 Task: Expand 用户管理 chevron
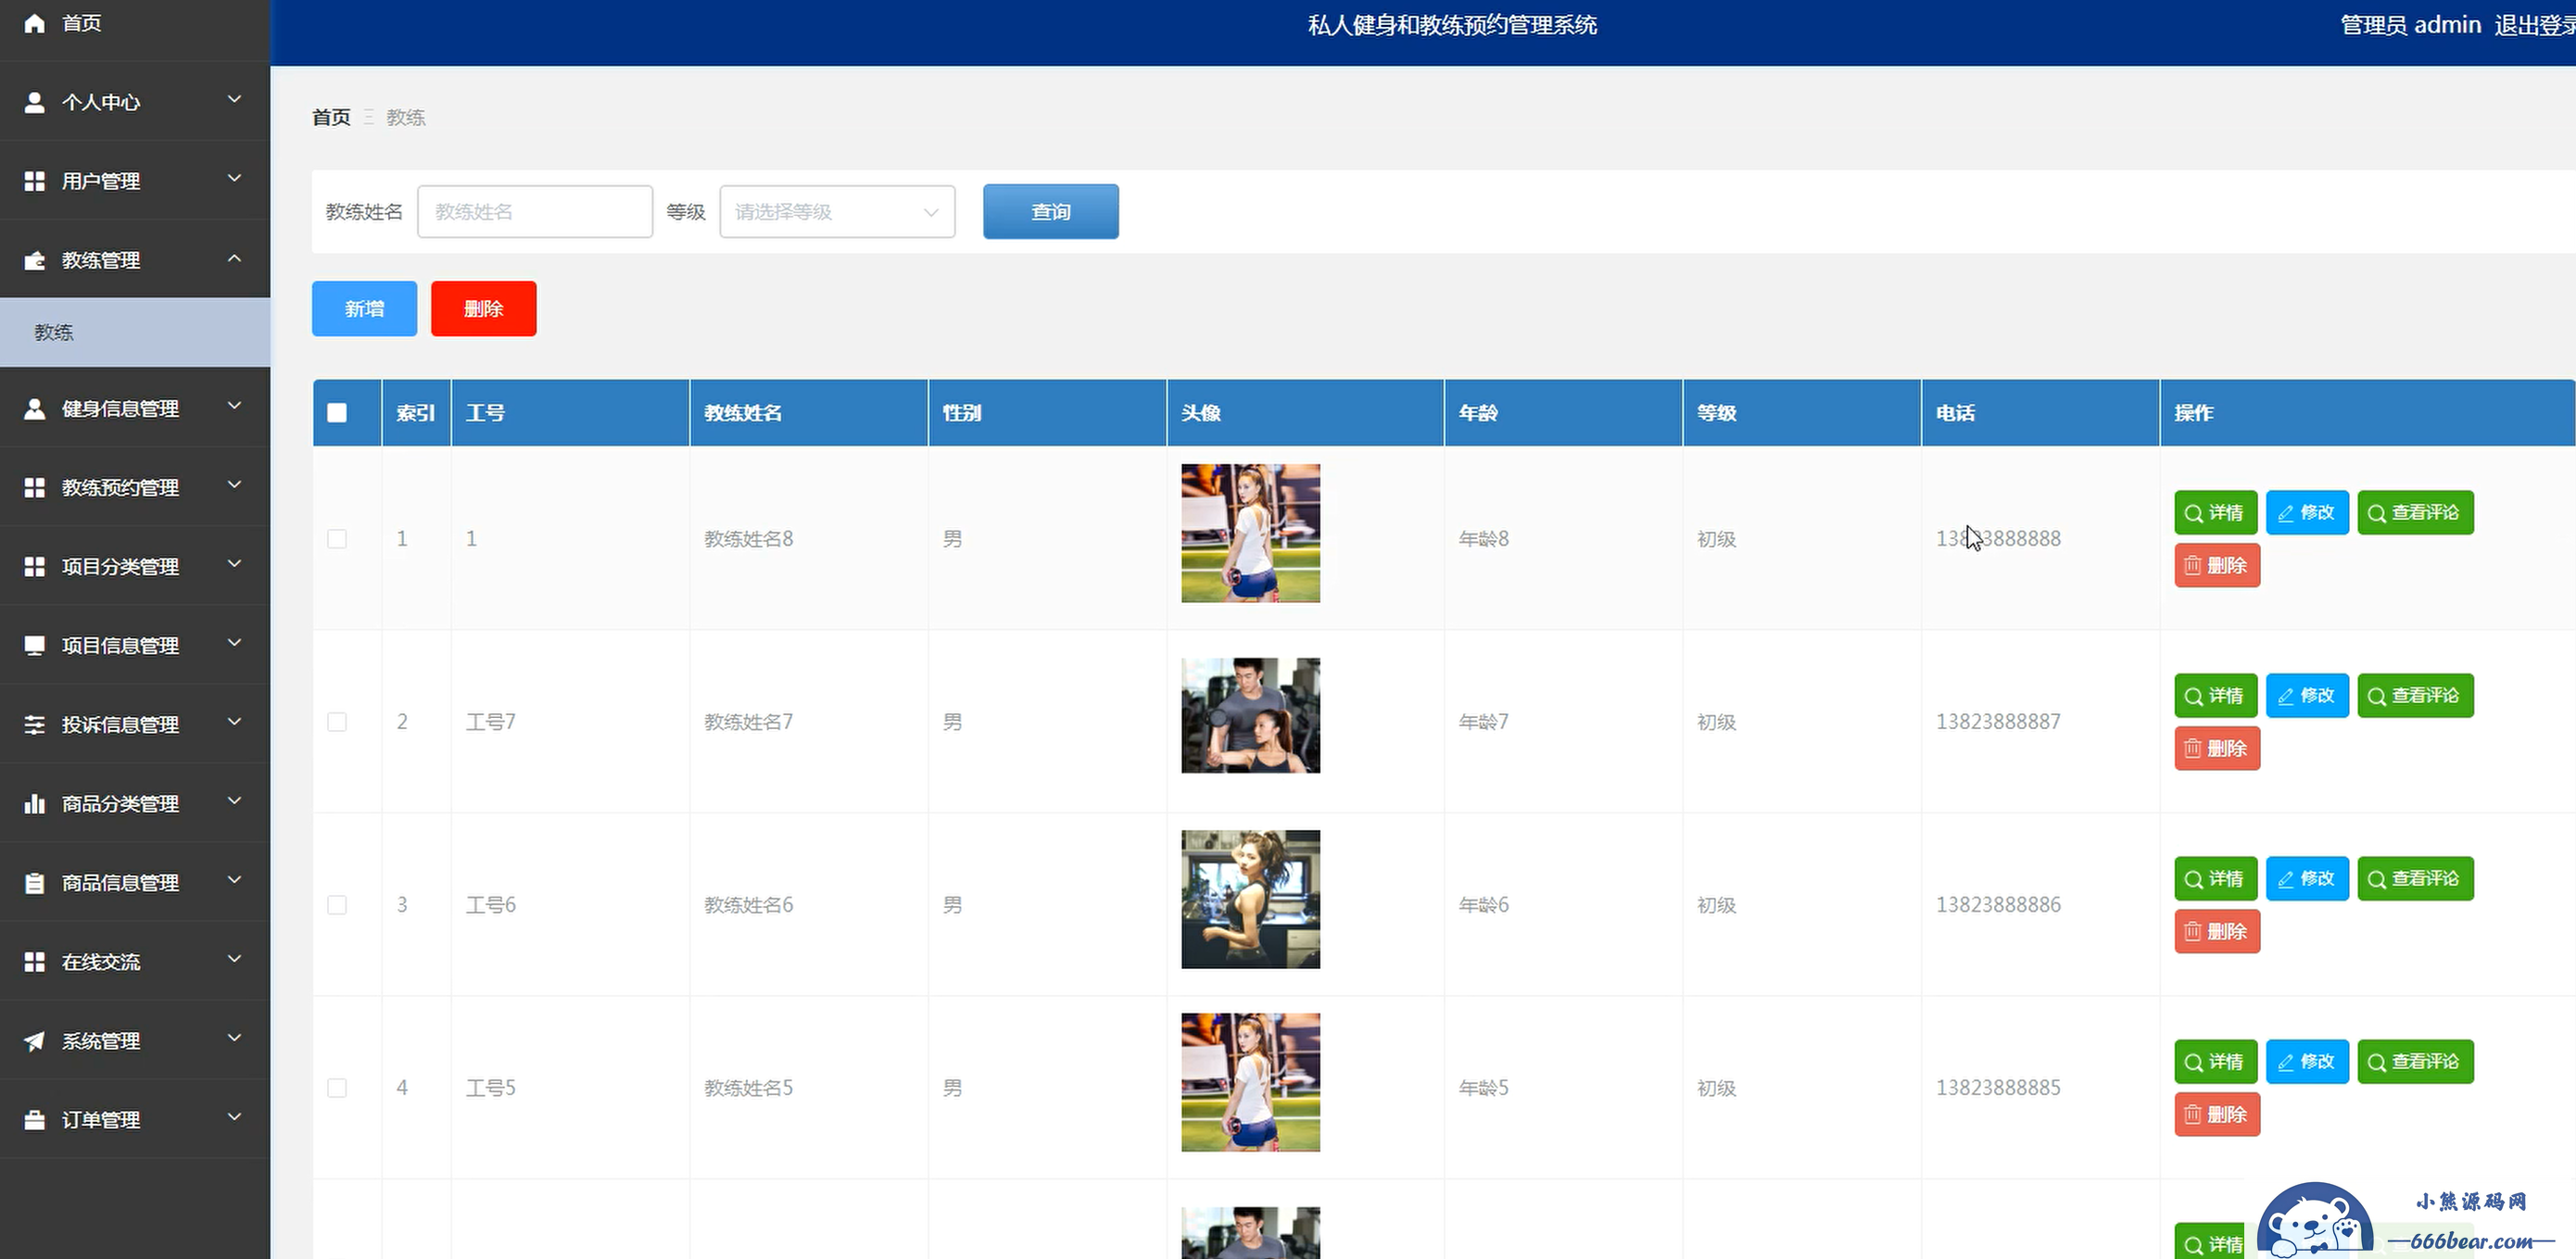(234, 178)
